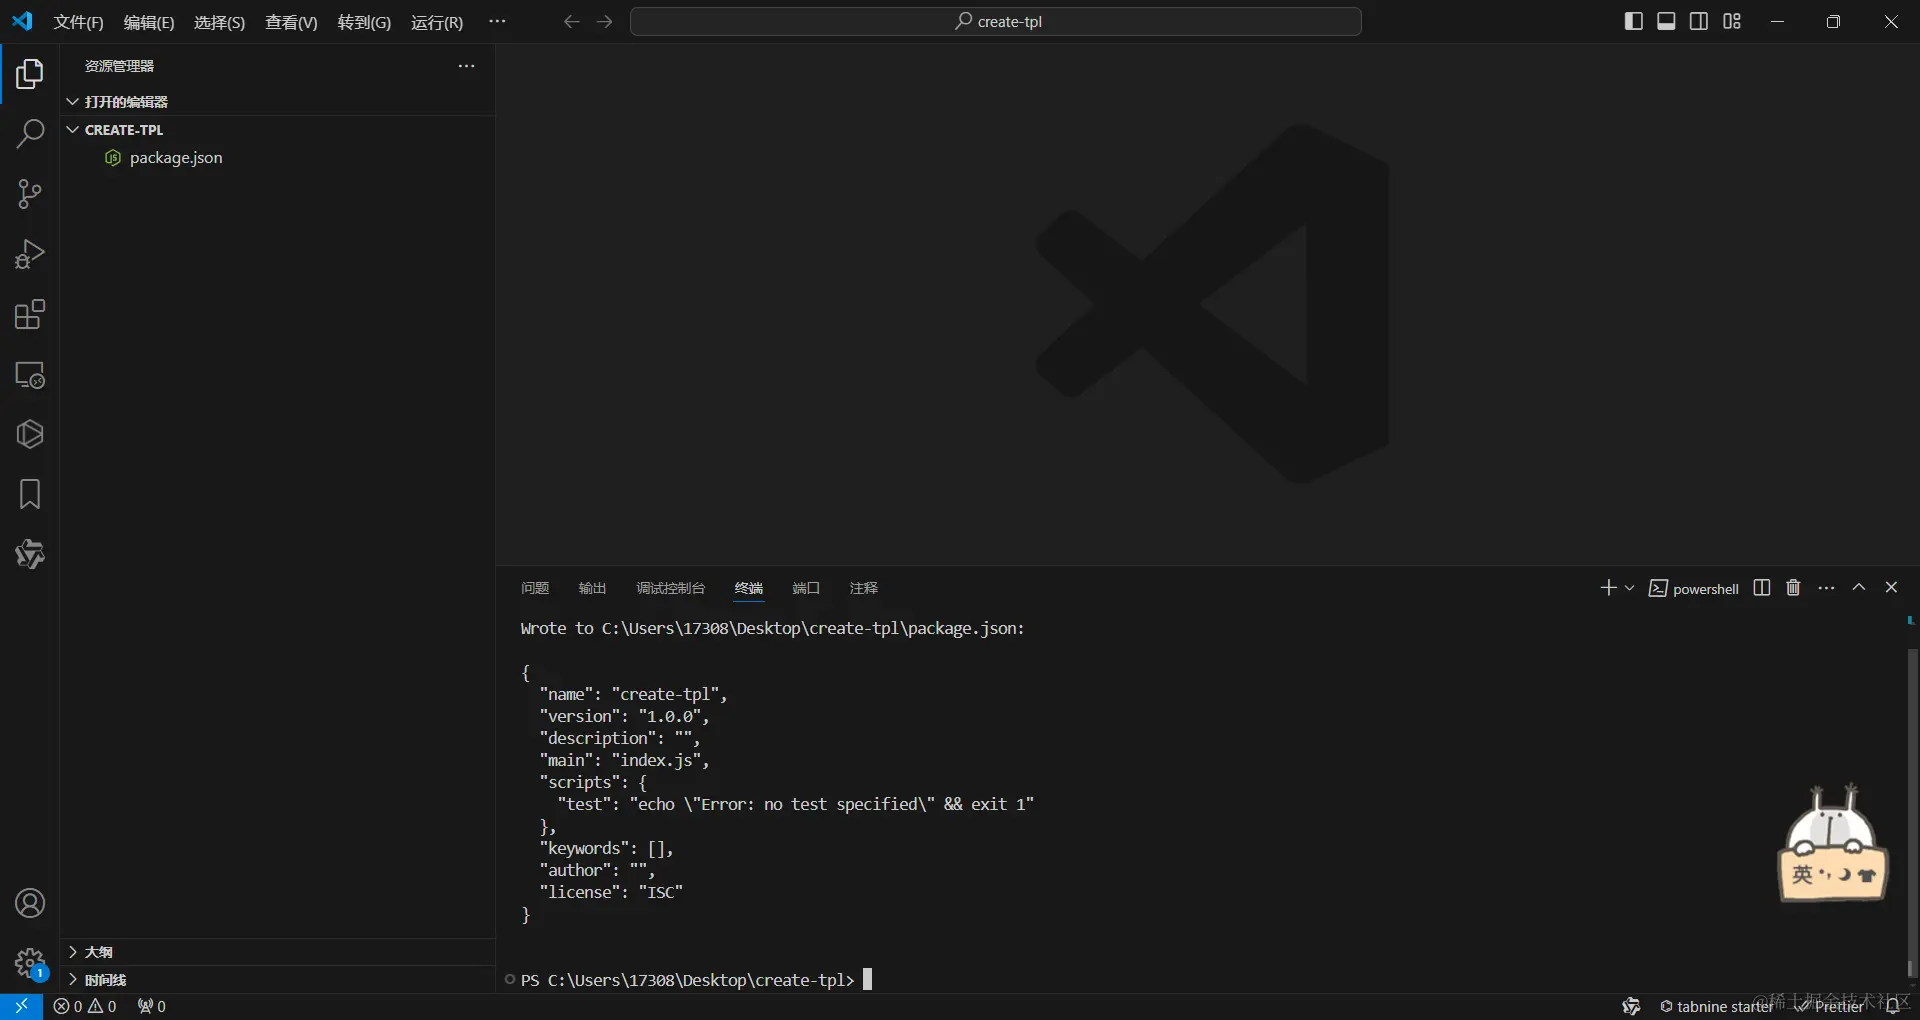Switch to the 输出 panel tab
This screenshot has width=1920, height=1020.
592,588
